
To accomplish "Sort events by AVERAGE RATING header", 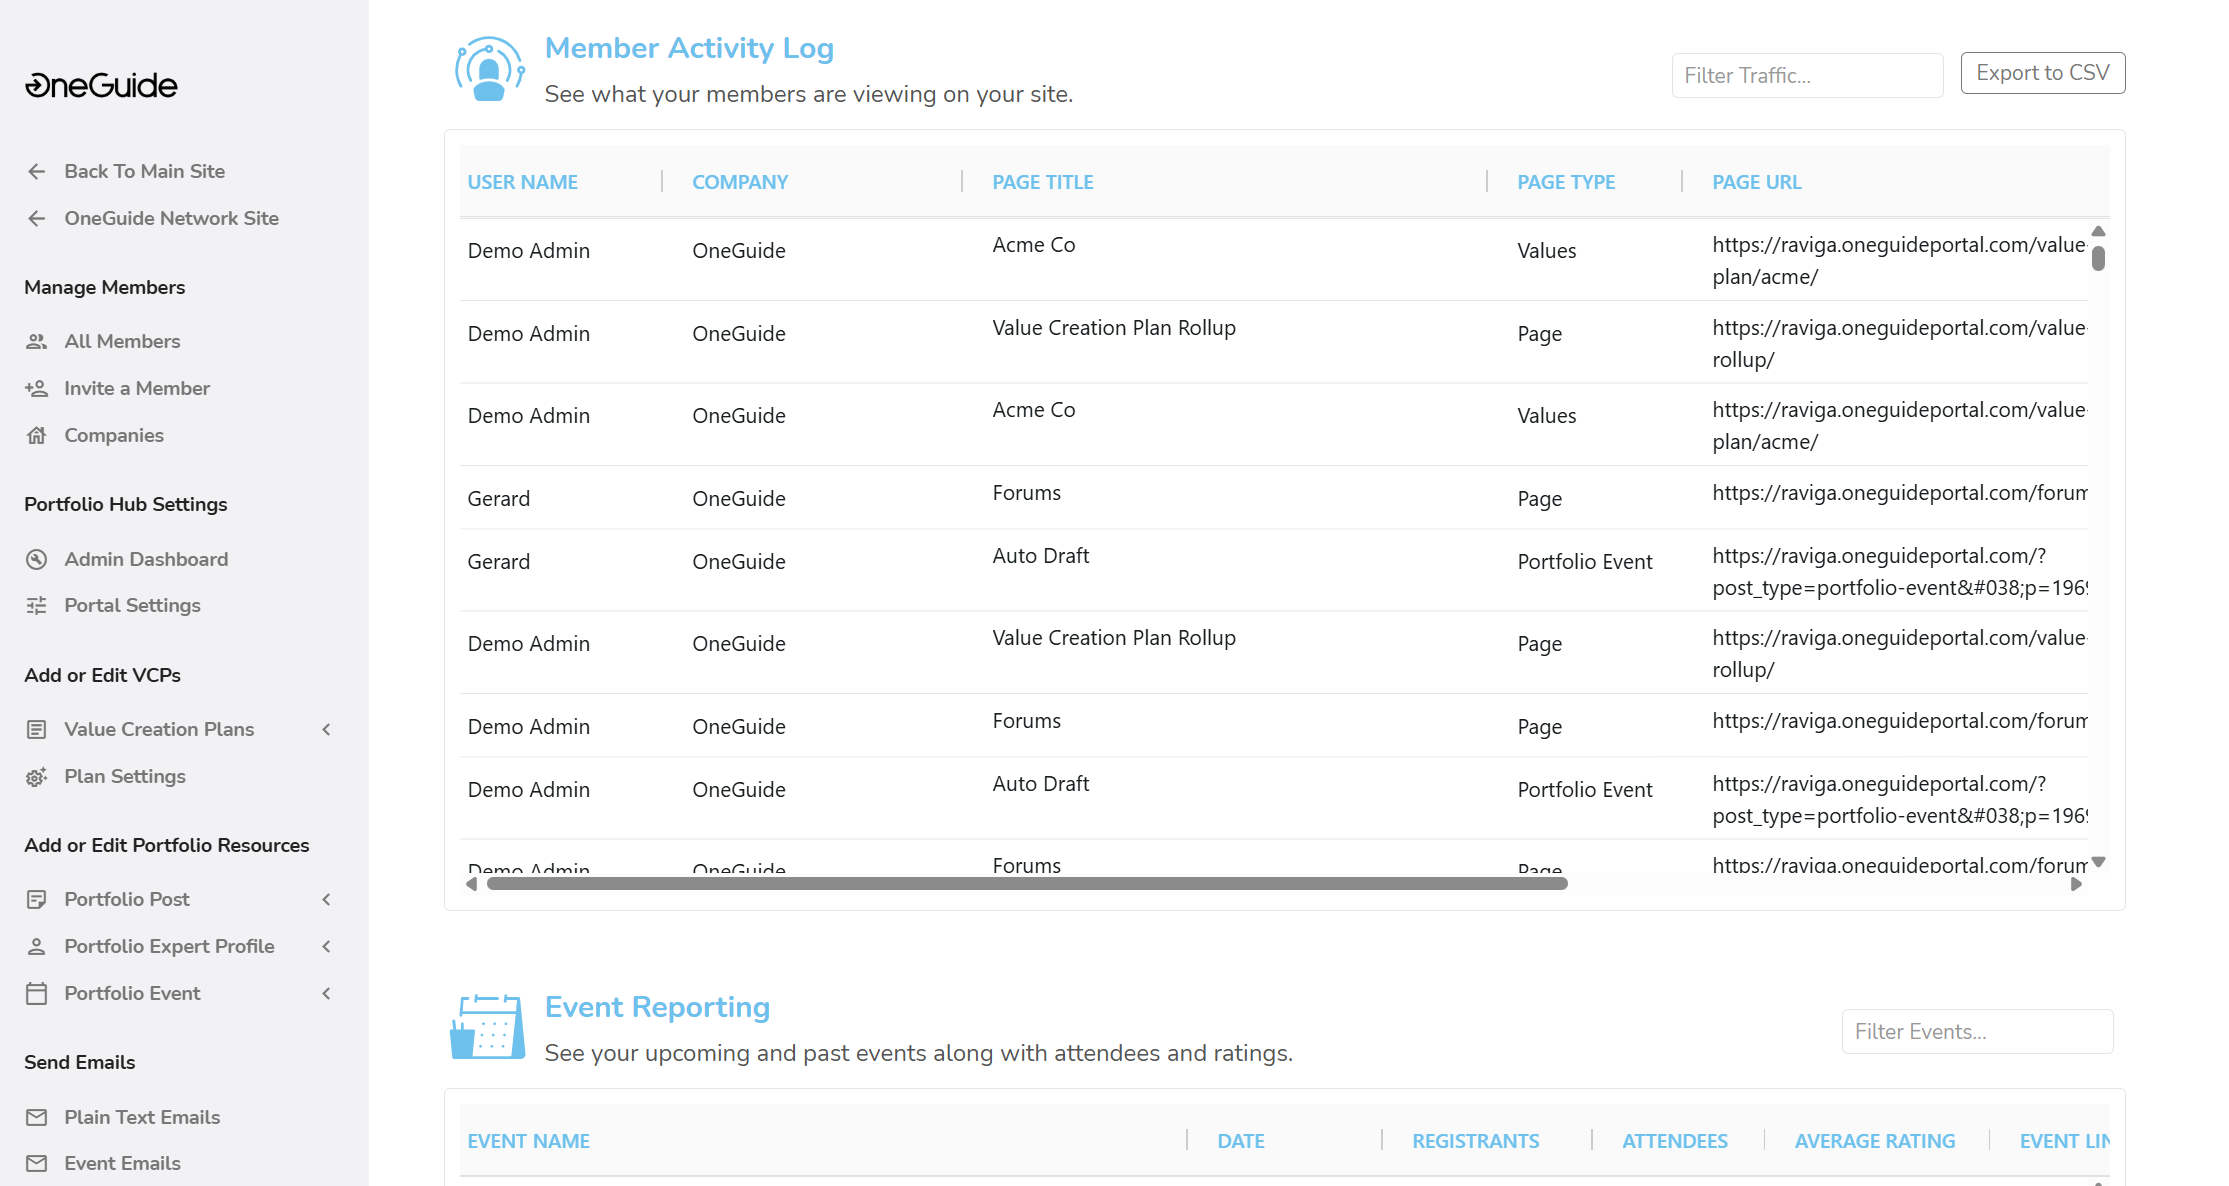I will coord(1875,1141).
